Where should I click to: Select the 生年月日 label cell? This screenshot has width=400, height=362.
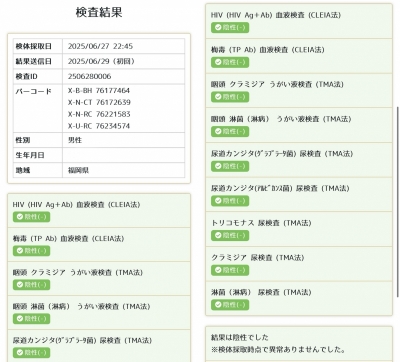point(38,155)
